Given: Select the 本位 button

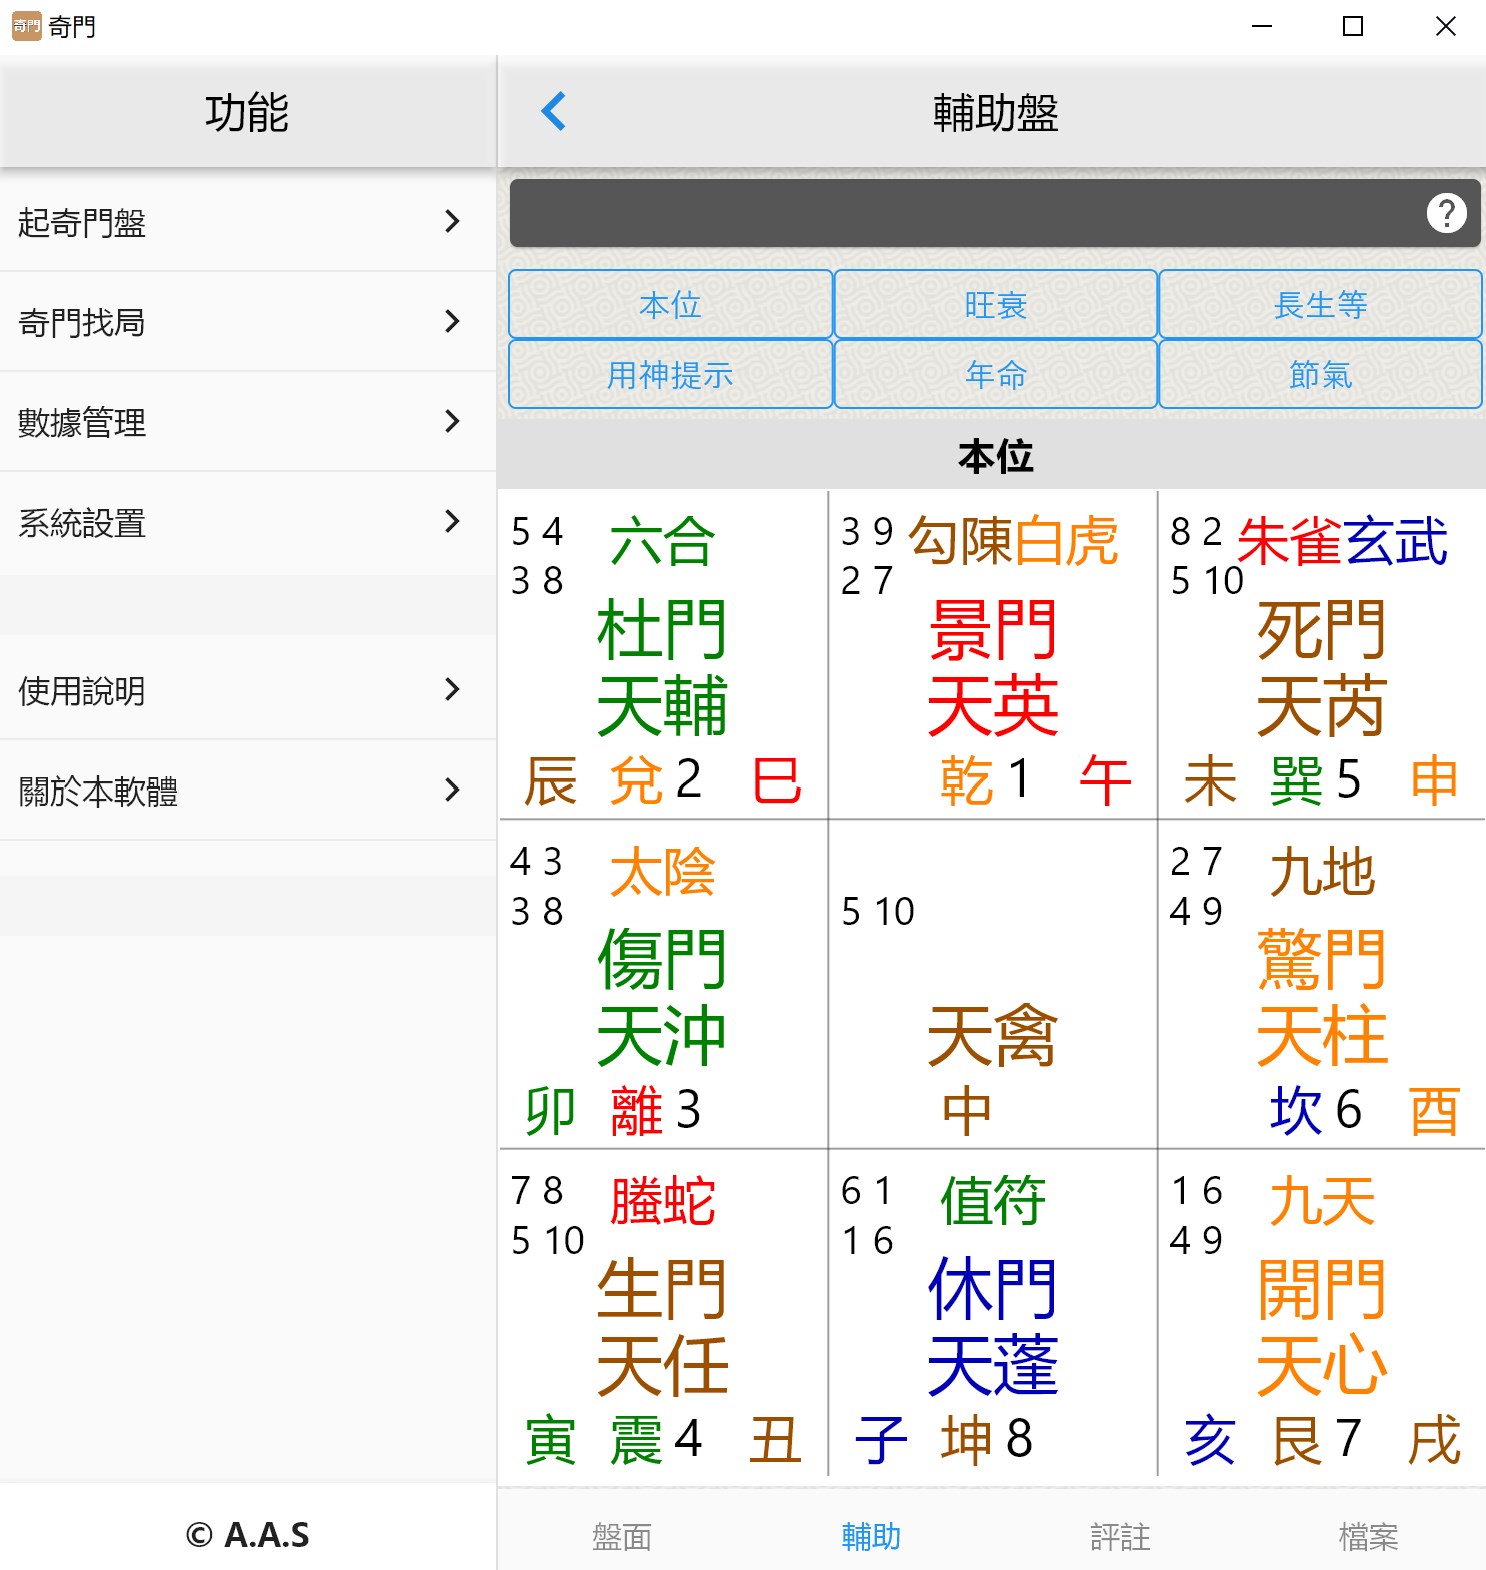Looking at the screenshot, I should point(670,304).
